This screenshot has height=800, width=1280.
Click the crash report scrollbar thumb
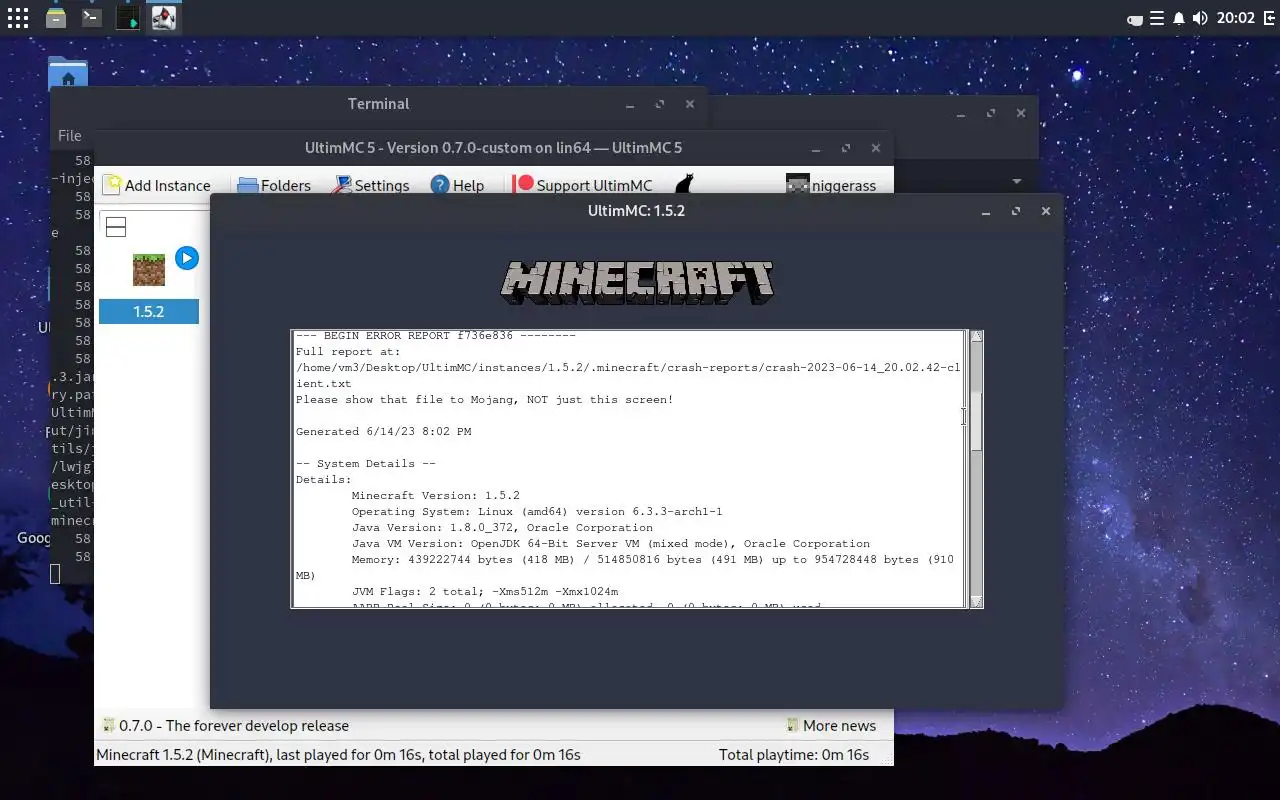976,421
